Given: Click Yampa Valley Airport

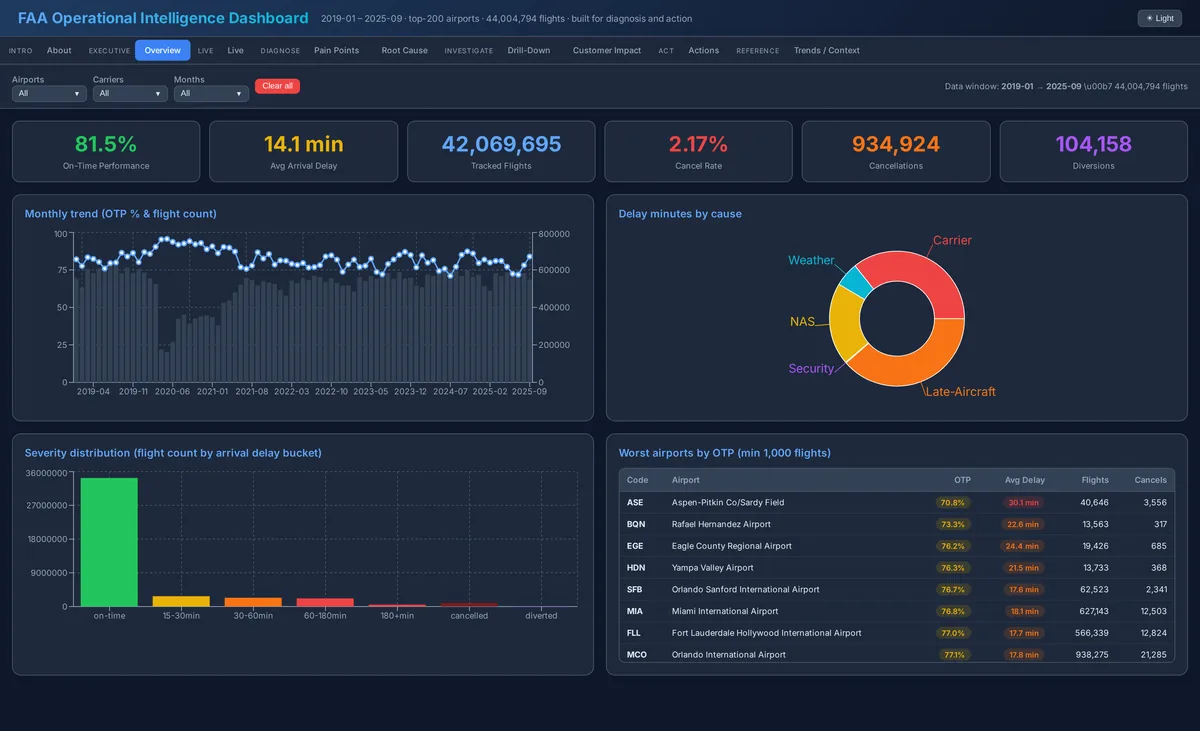Looking at the screenshot, I should tap(713, 567).
